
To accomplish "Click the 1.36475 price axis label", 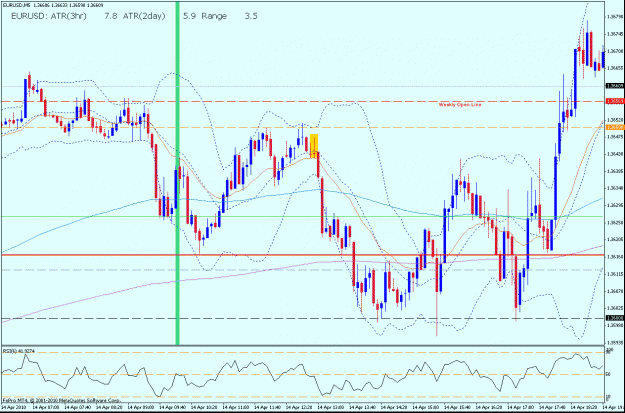I will point(614,136).
